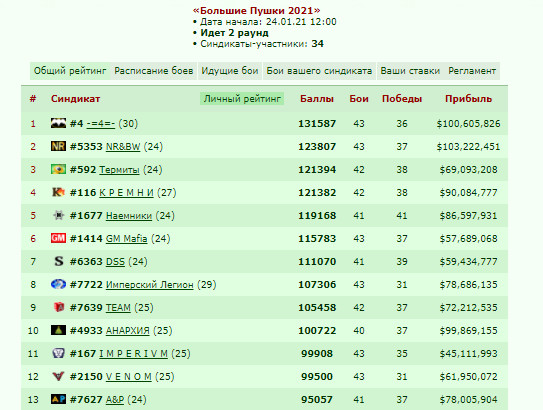Open the NR&BW syndicate link
Screen dimensions: 543x410
point(123,146)
